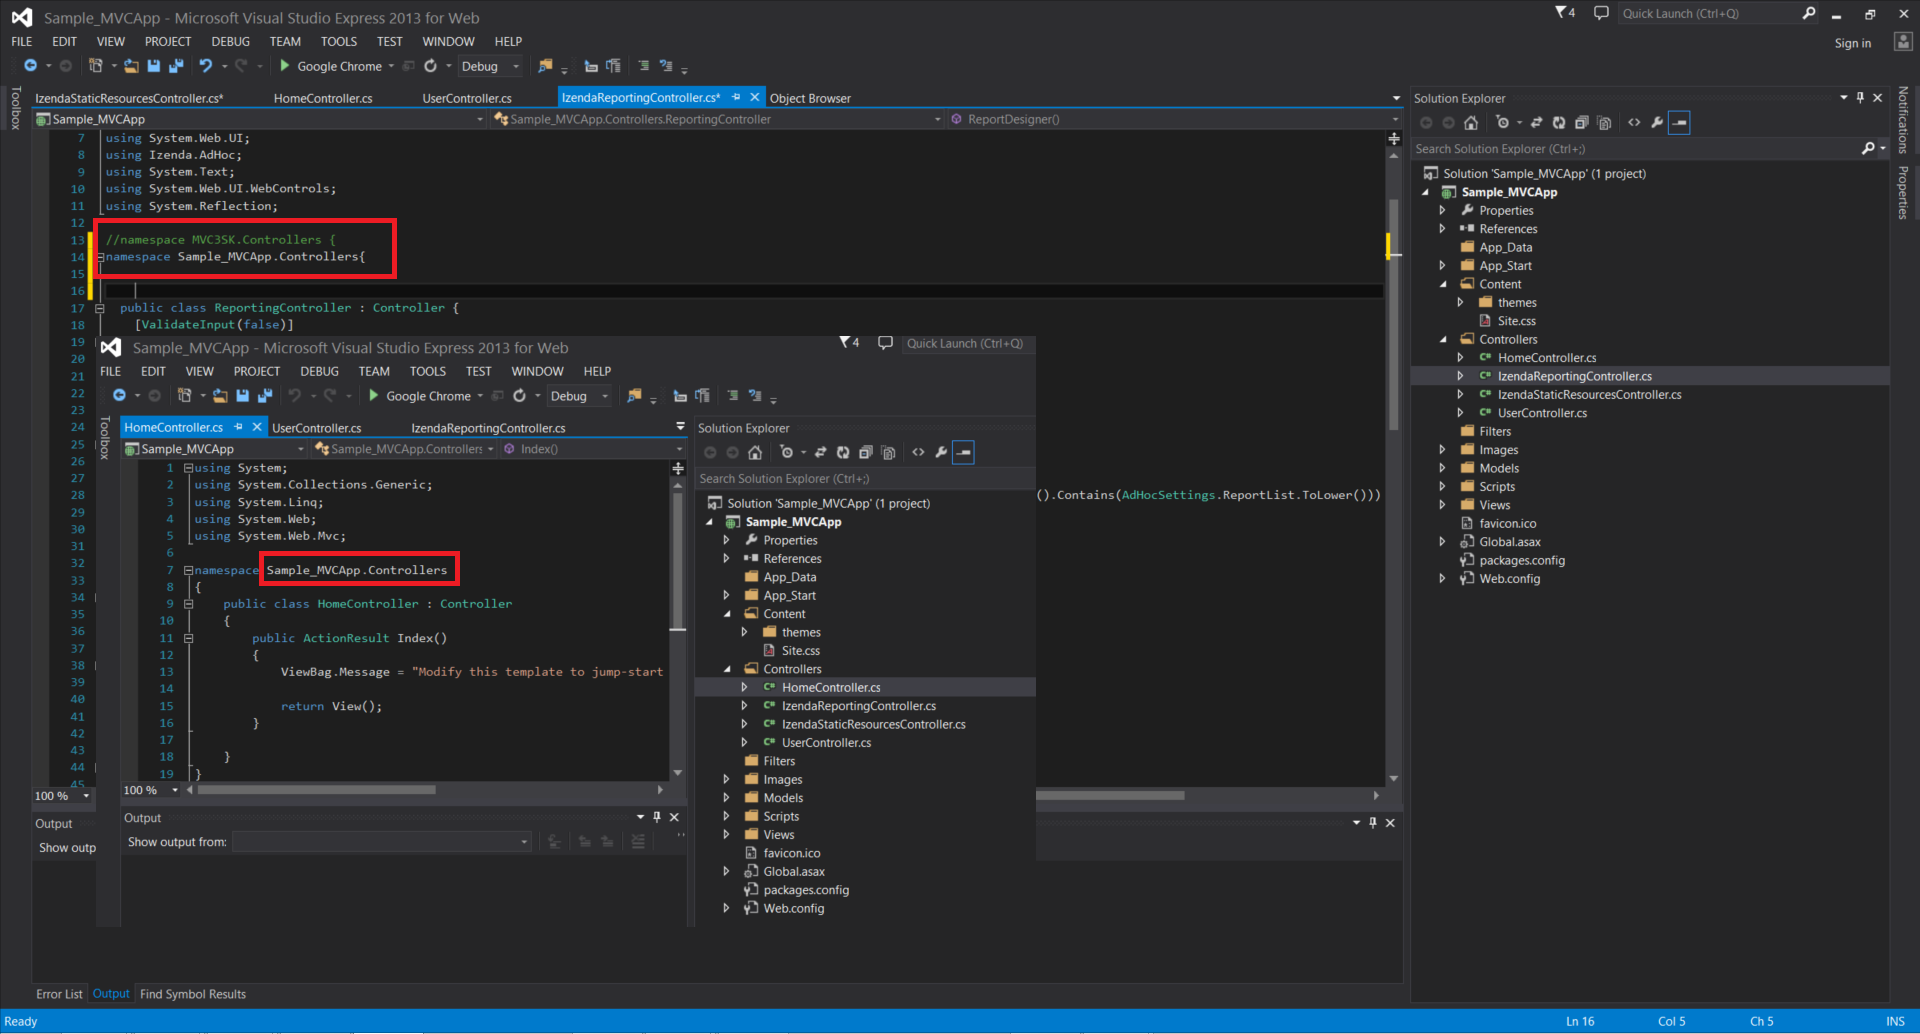Viewport: 1920px width, 1034px height.
Task: Open the PROJECT menu in the main menu bar
Action: pos(168,41)
